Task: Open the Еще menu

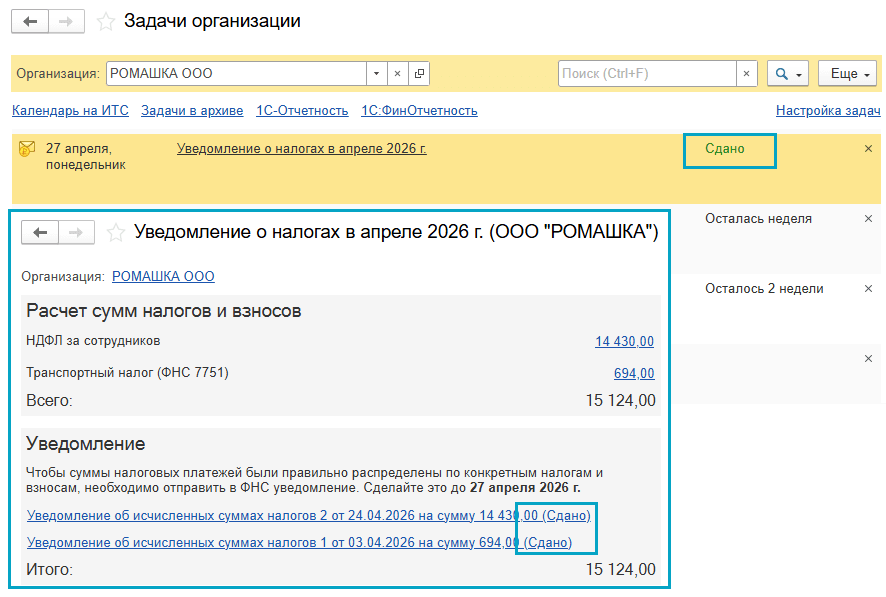Action: 848,73
